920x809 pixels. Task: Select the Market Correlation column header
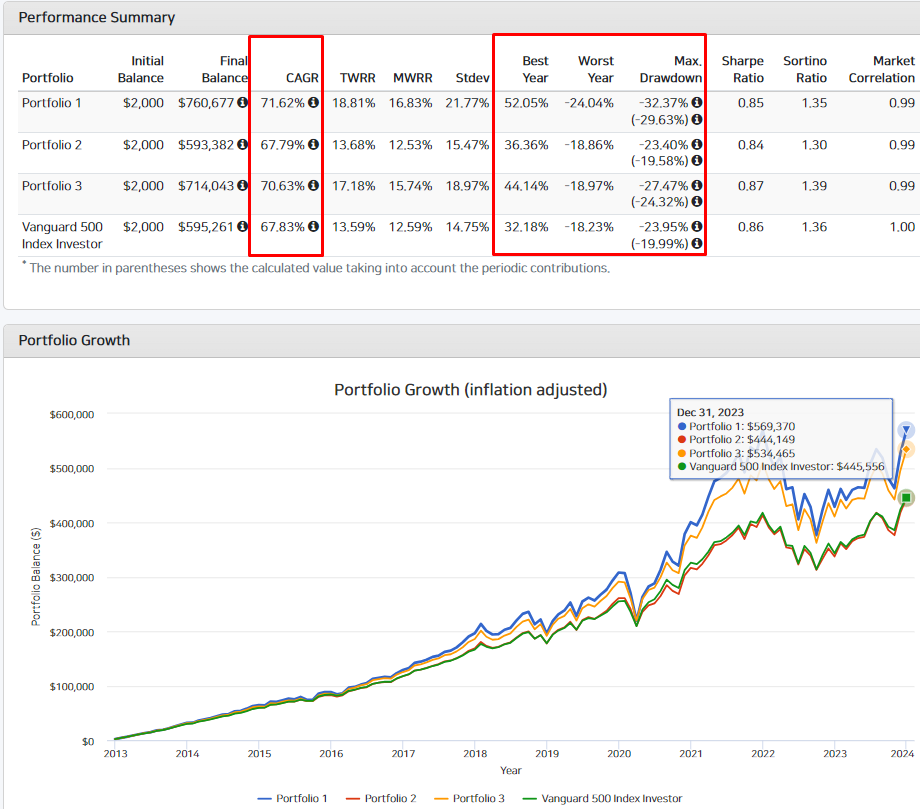(881, 69)
